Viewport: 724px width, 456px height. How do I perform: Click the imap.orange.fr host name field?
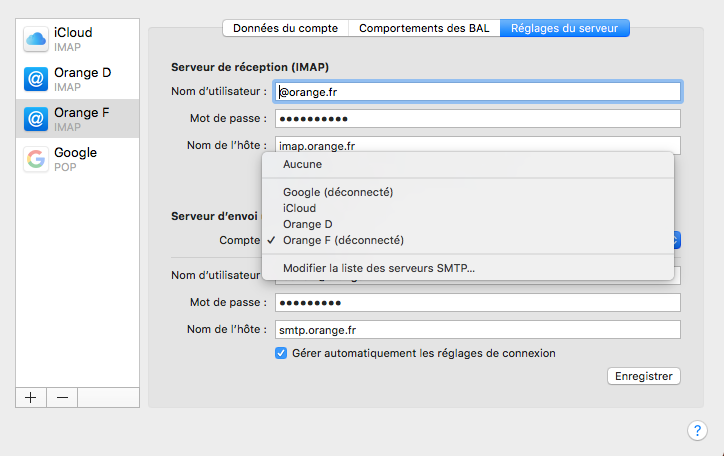478,145
